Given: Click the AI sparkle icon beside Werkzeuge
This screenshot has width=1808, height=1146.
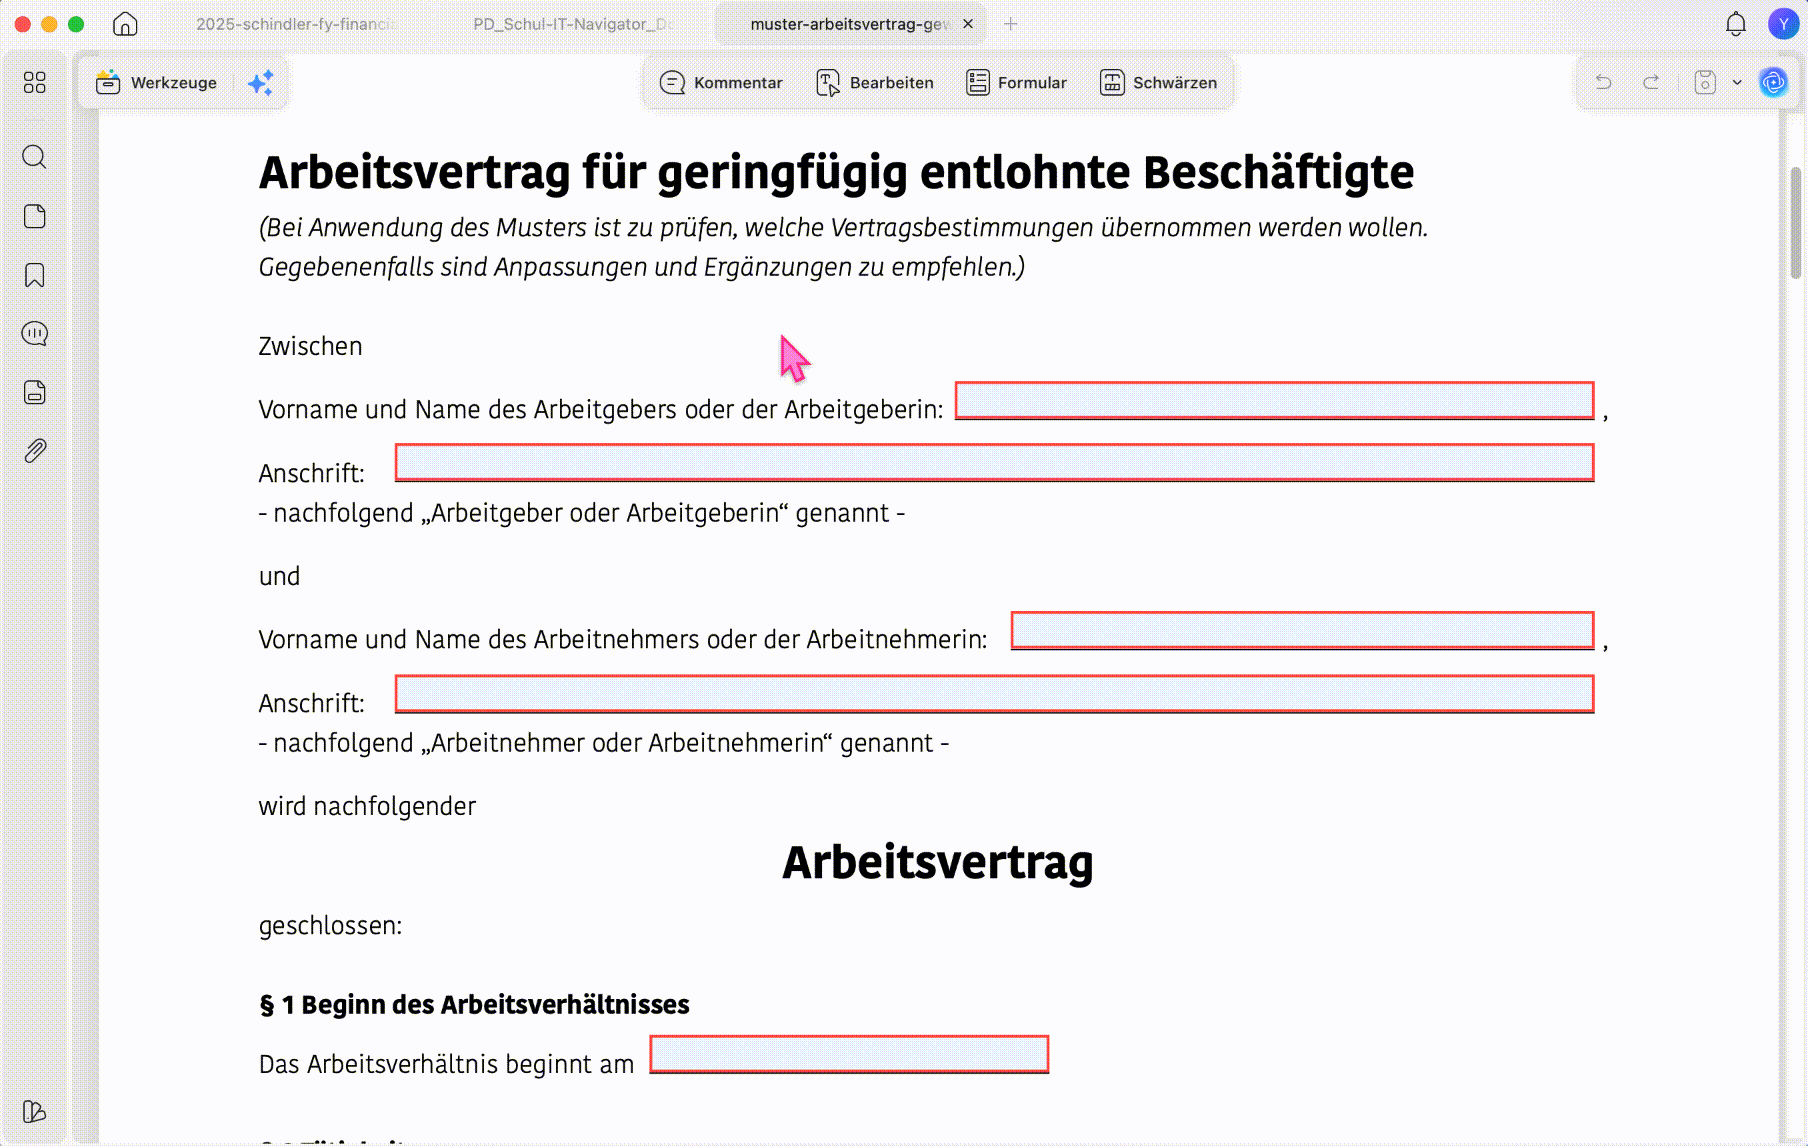Looking at the screenshot, I should point(260,83).
